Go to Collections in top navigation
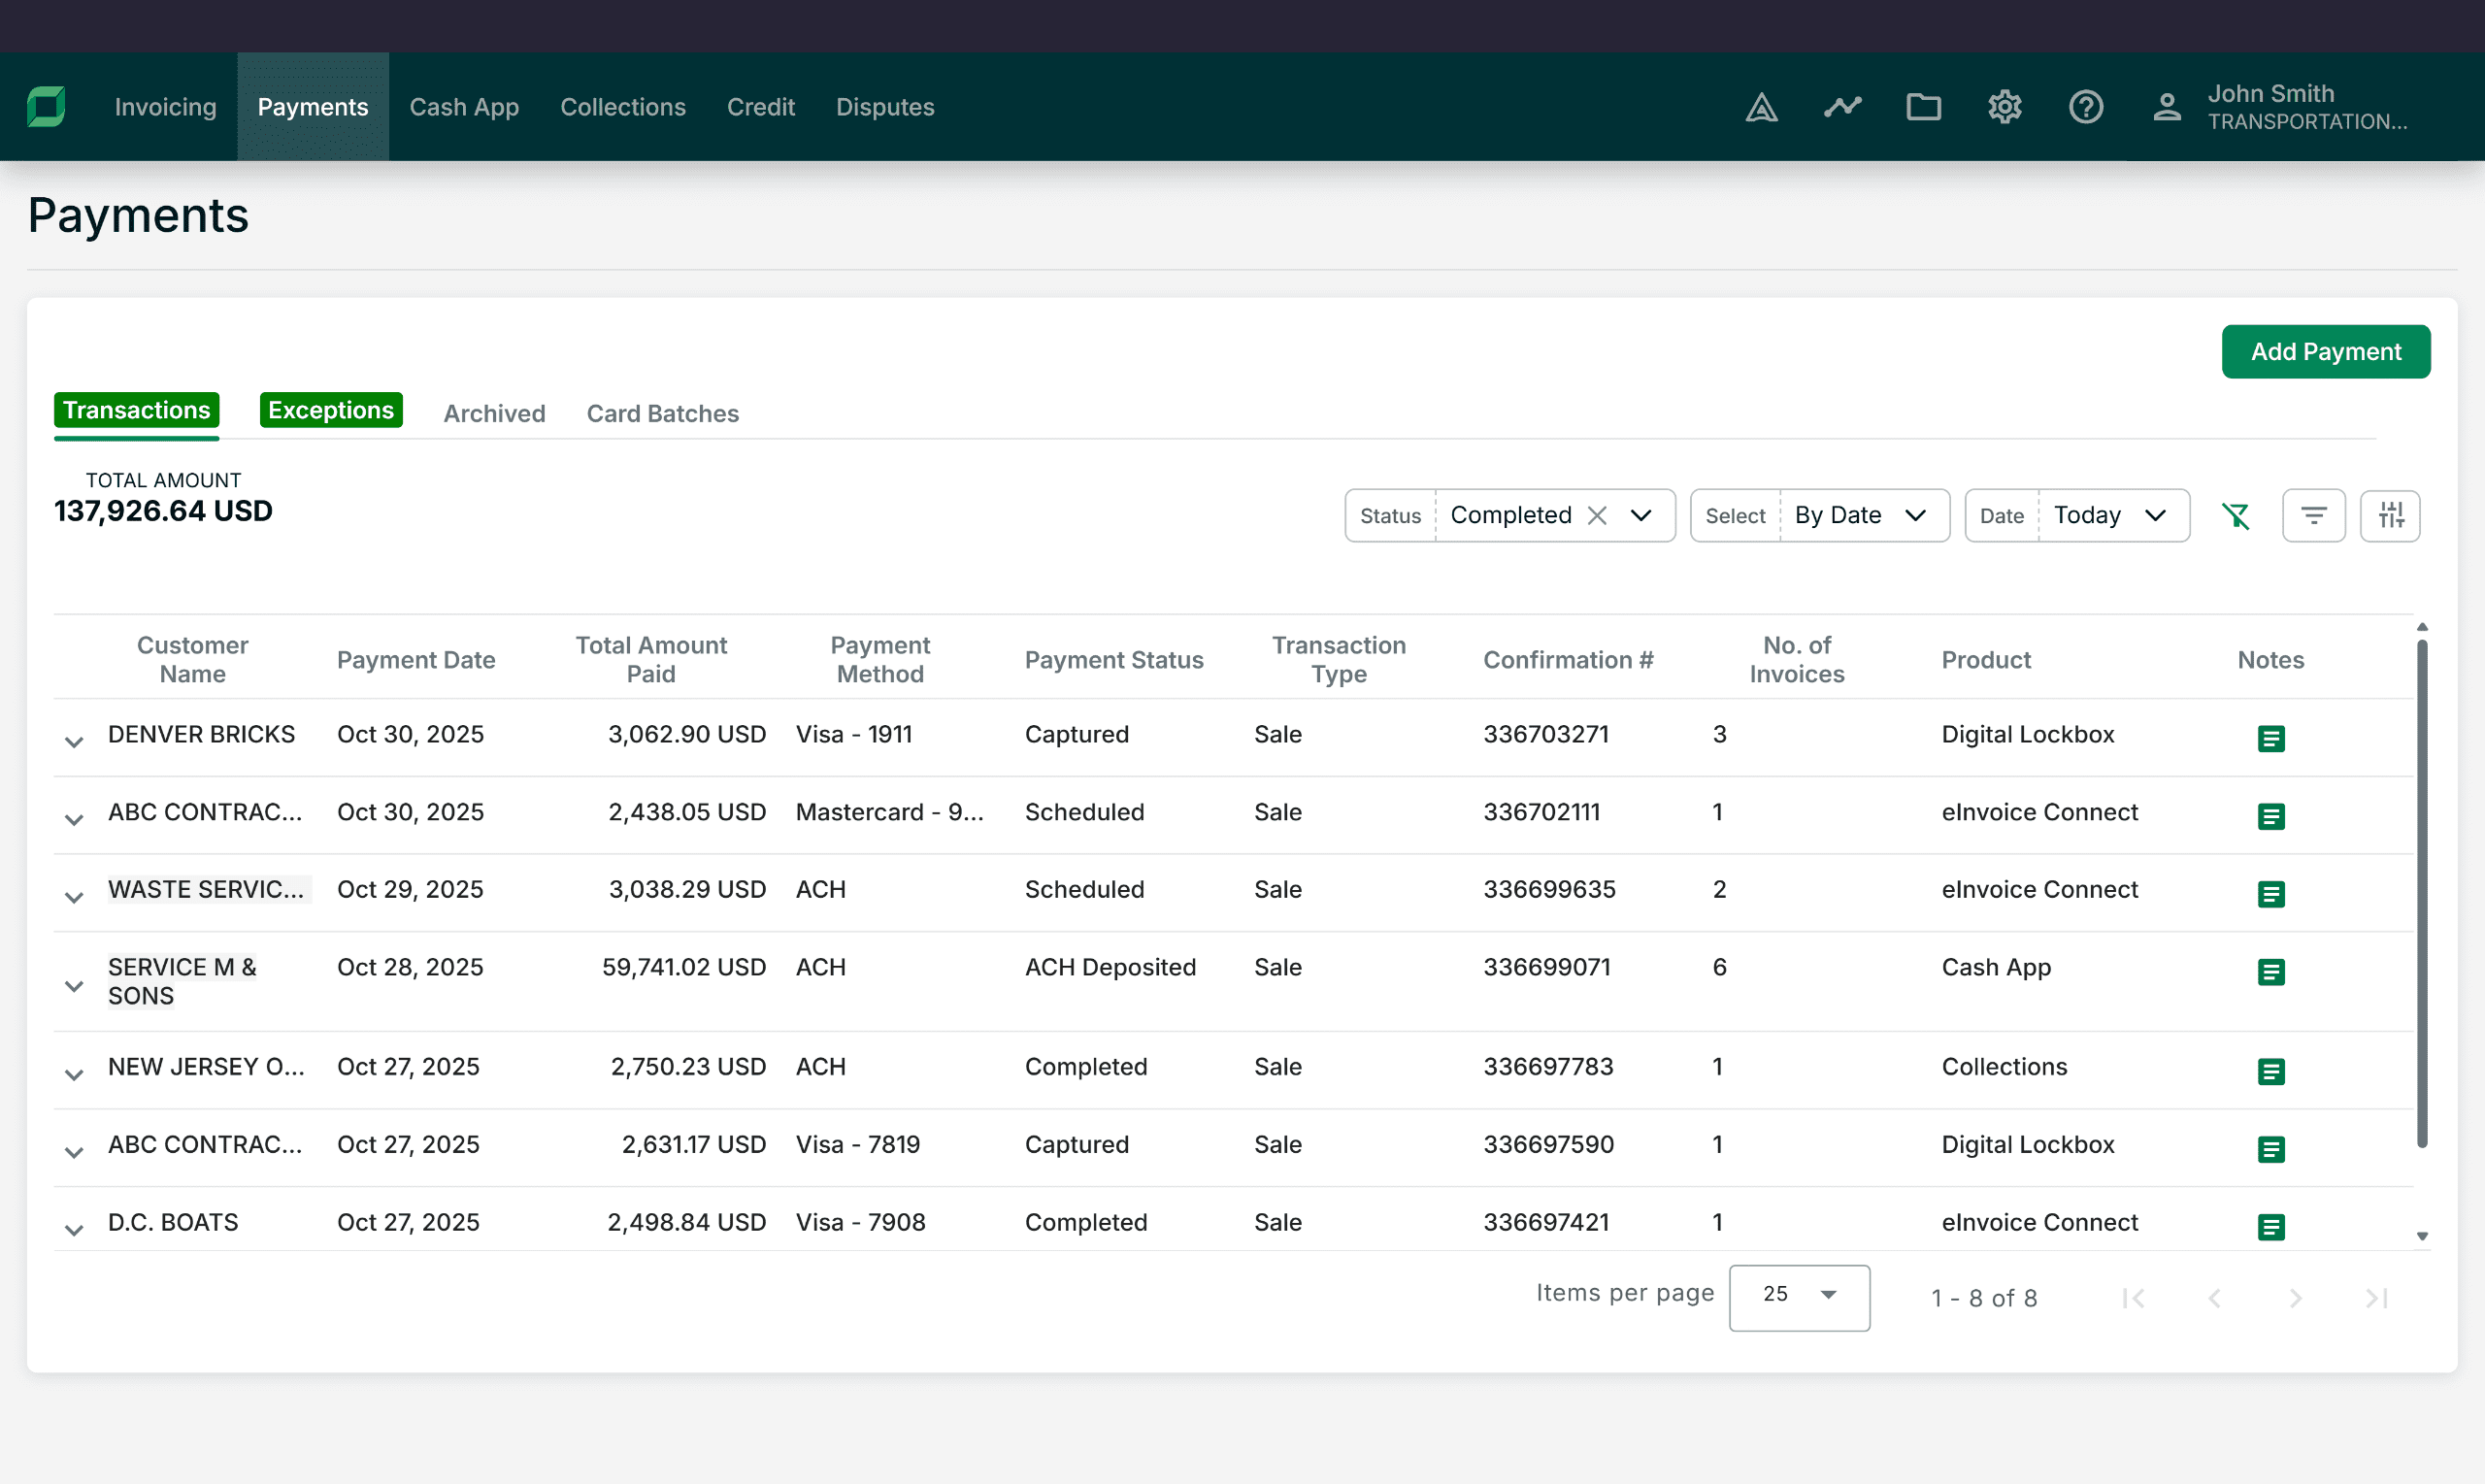This screenshot has width=2485, height=1484. 622,107
